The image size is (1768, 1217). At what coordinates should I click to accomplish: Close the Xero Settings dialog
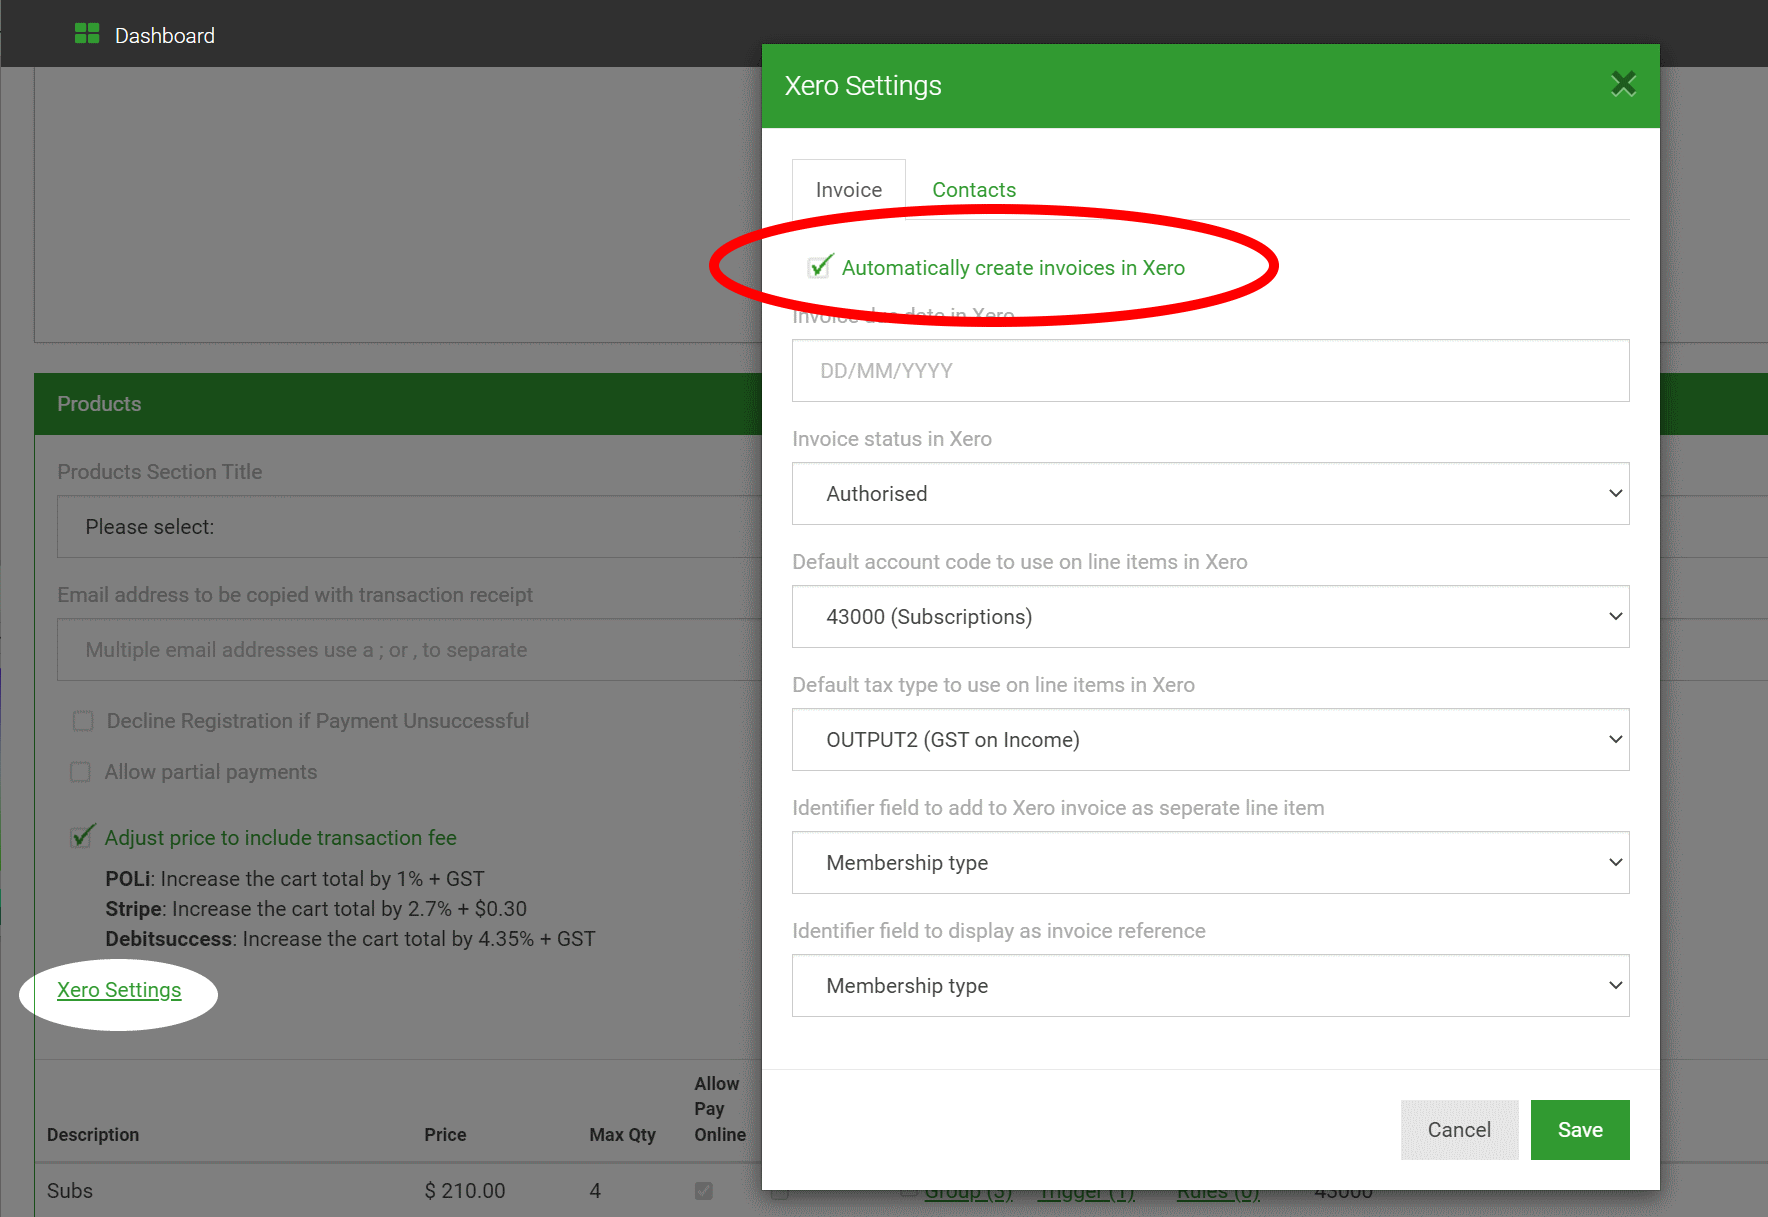tap(1623, 84)
